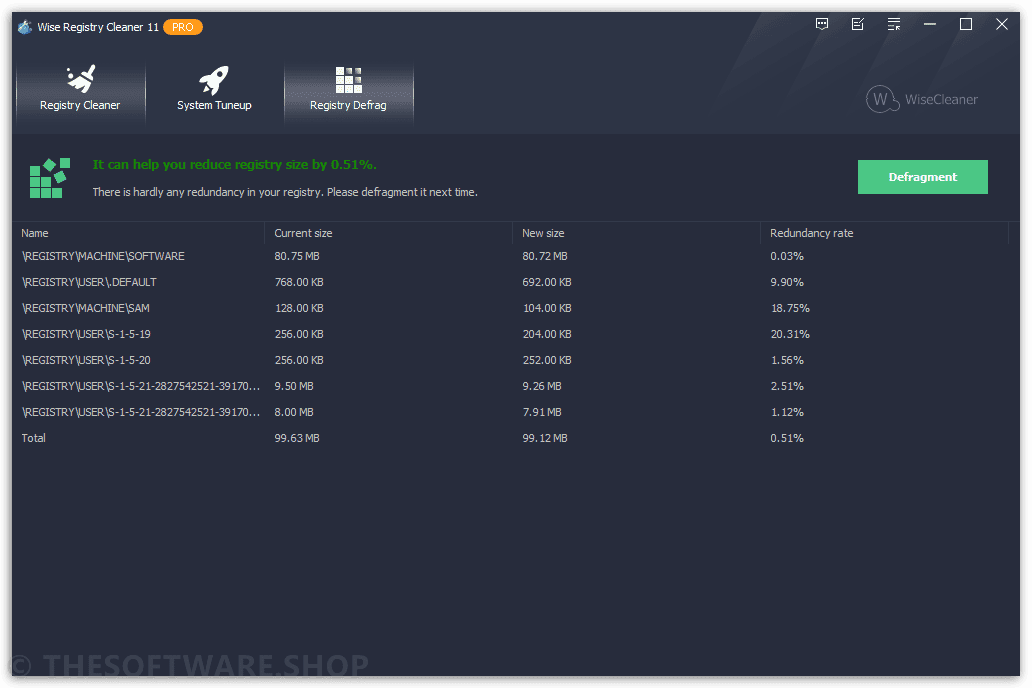Click the 692.00 KB new size value
Image resolution: width=1032 pixels, height=688 pixels.
[547, 282]
